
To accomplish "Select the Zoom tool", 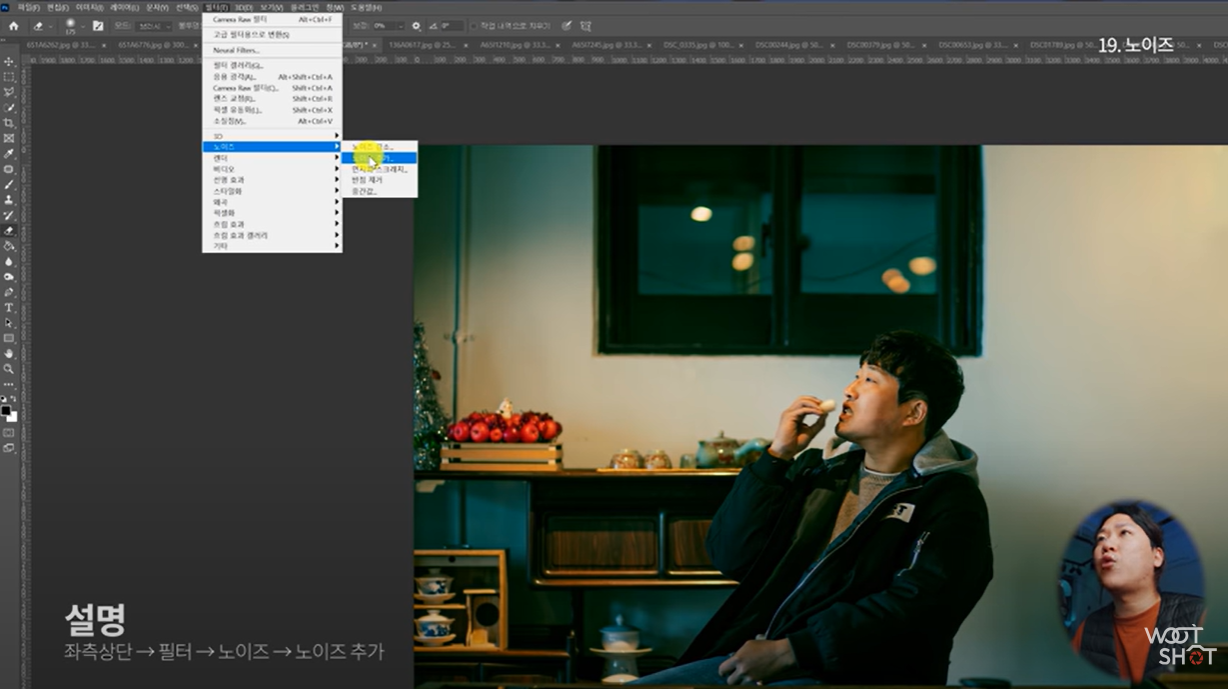I will coord(9,369).
